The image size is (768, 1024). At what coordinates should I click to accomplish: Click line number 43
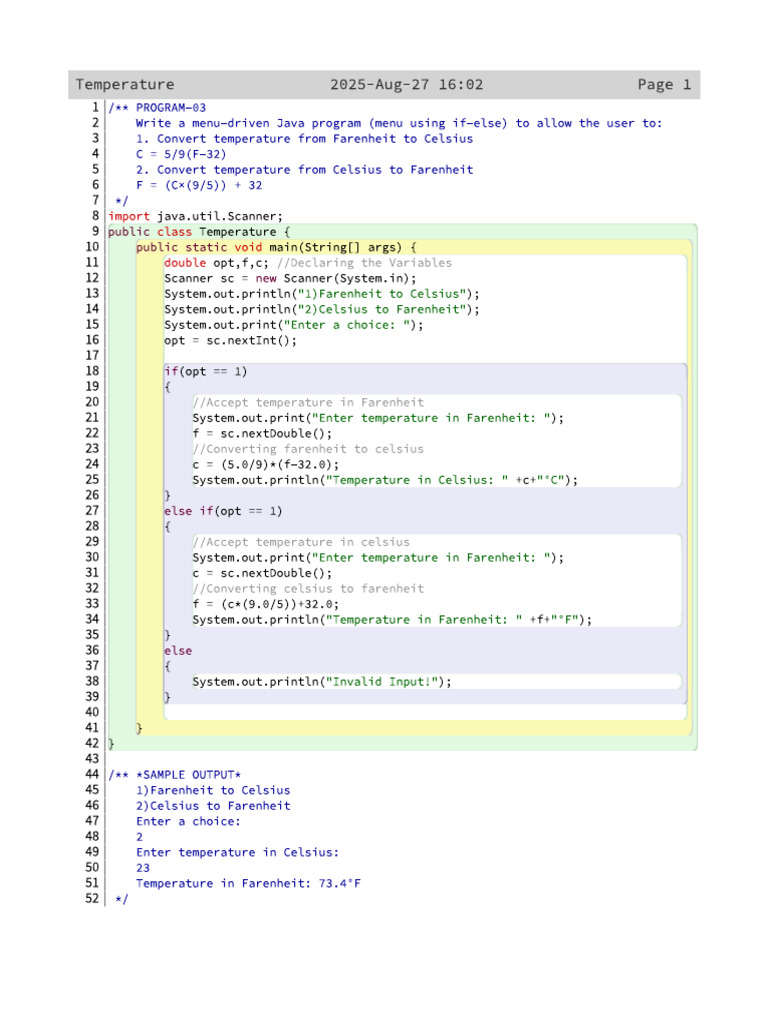tap(92, 760)
